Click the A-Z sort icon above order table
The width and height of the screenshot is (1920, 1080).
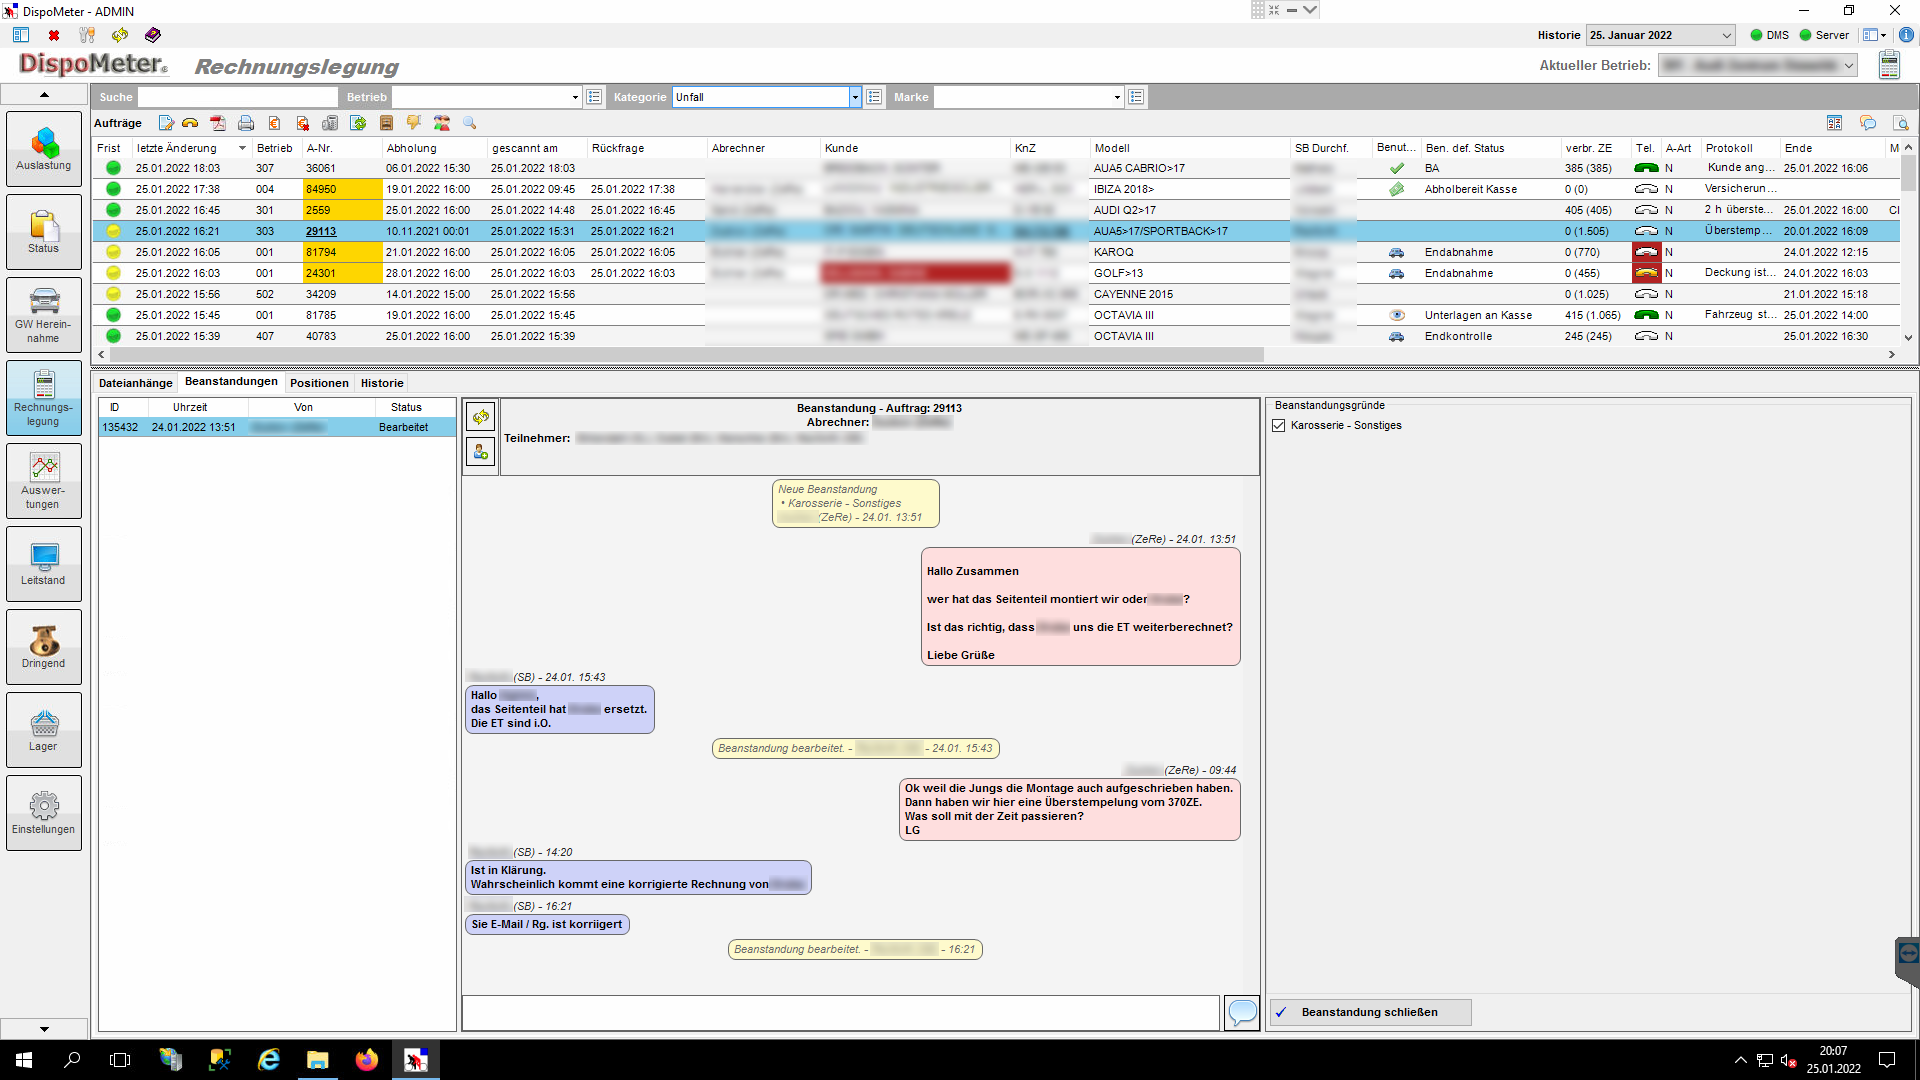(x=1834, y=123)
